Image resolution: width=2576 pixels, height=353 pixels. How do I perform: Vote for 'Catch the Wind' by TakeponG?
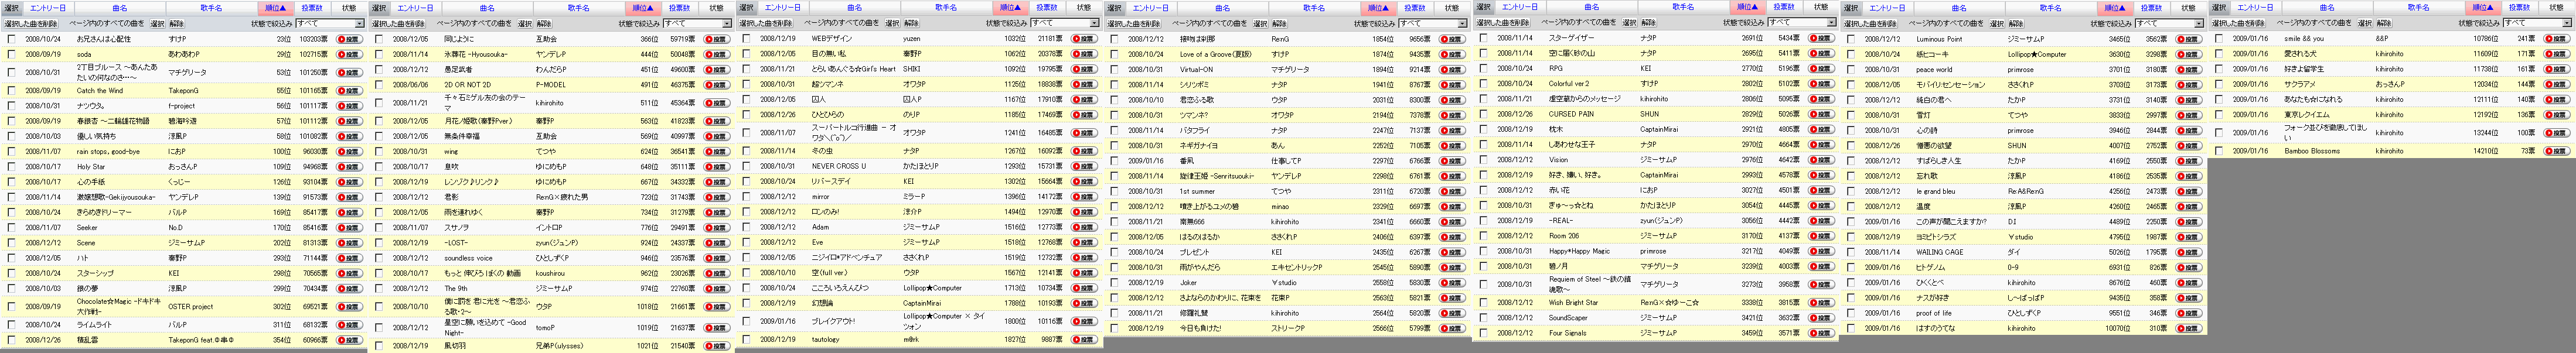pos(349,91)
